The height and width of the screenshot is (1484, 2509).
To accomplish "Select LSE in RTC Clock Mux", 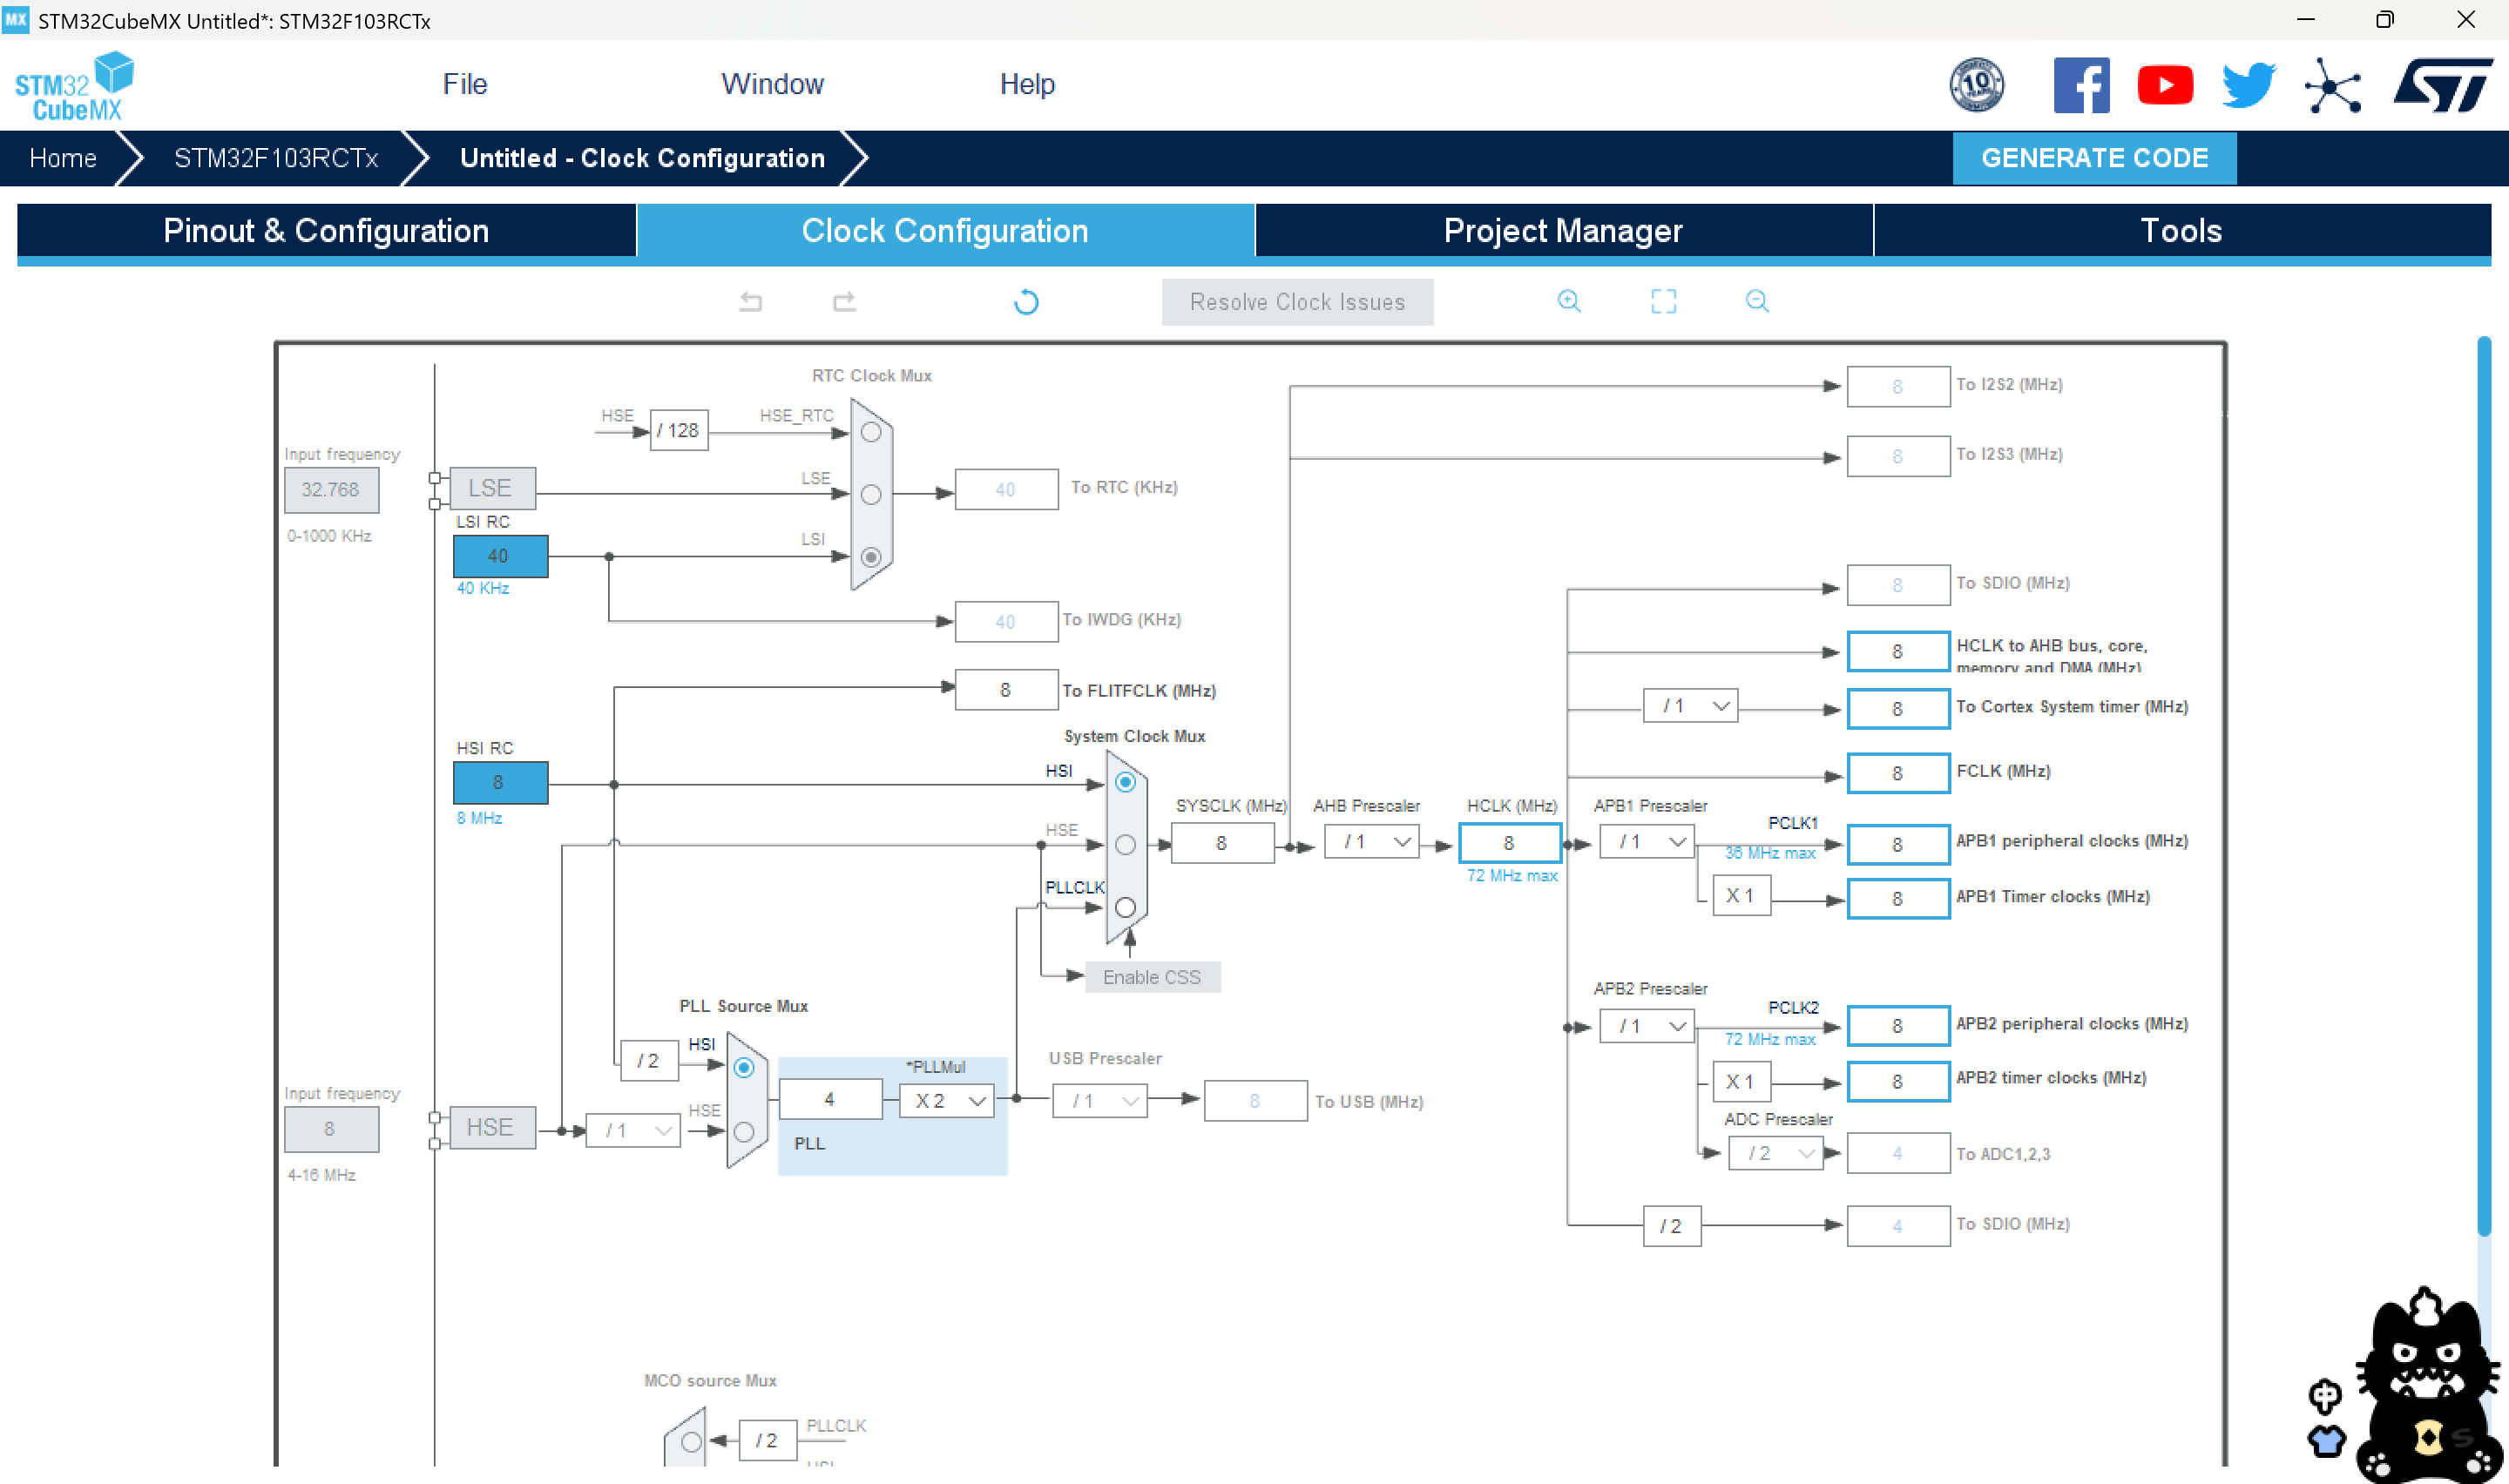I will pos(871,495).
